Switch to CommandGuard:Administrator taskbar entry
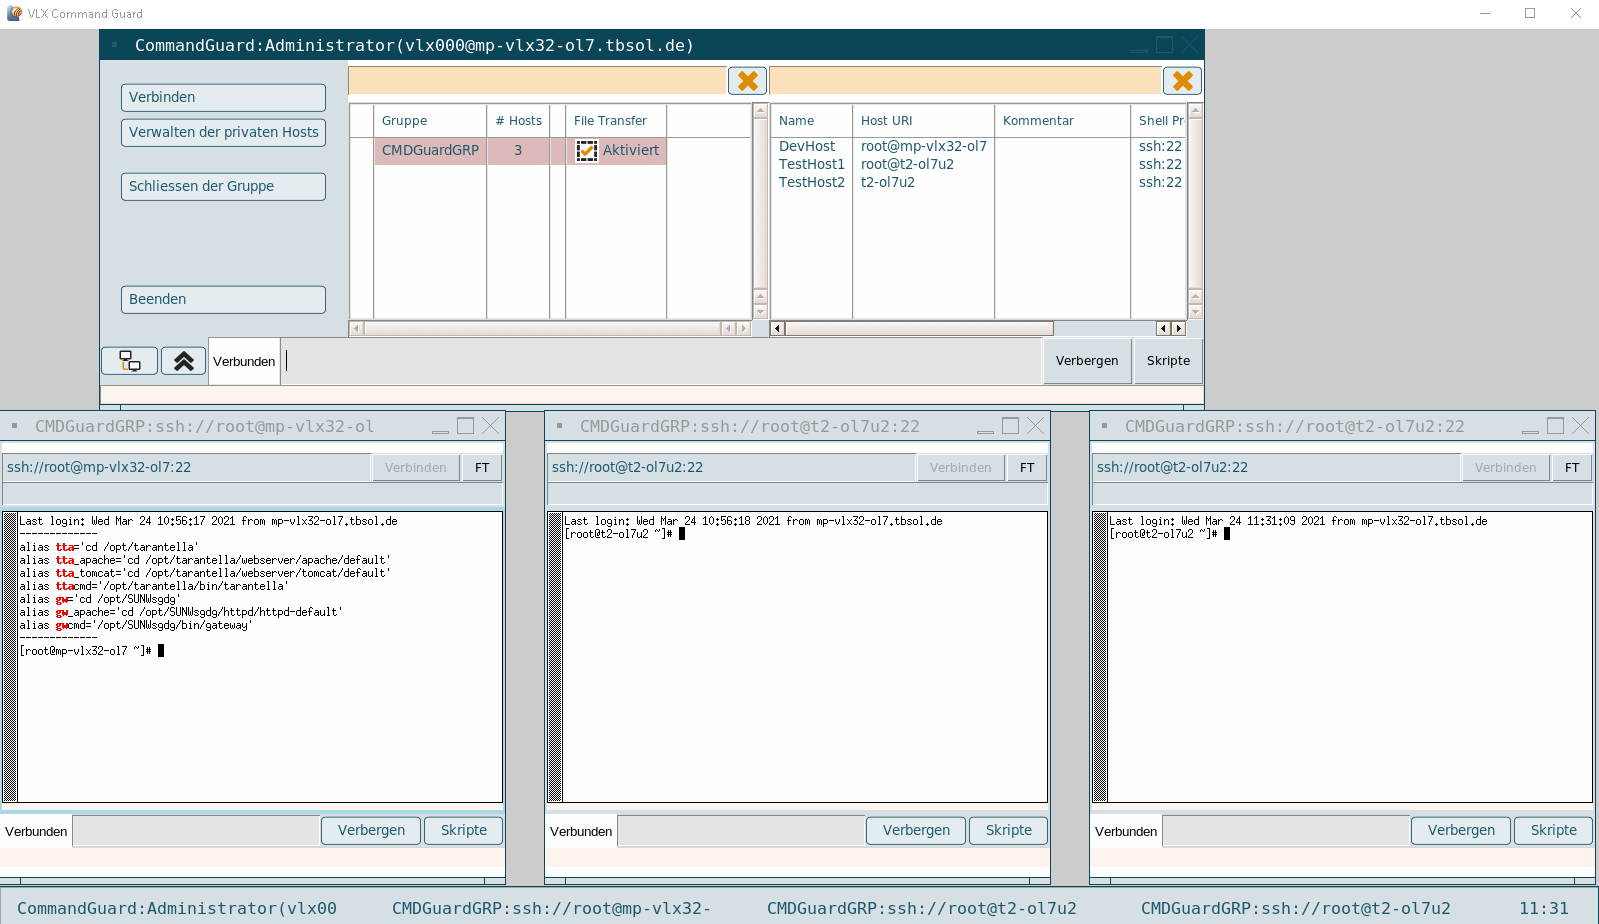Viewport: 1599px width, 924px height. click(177, 908)
